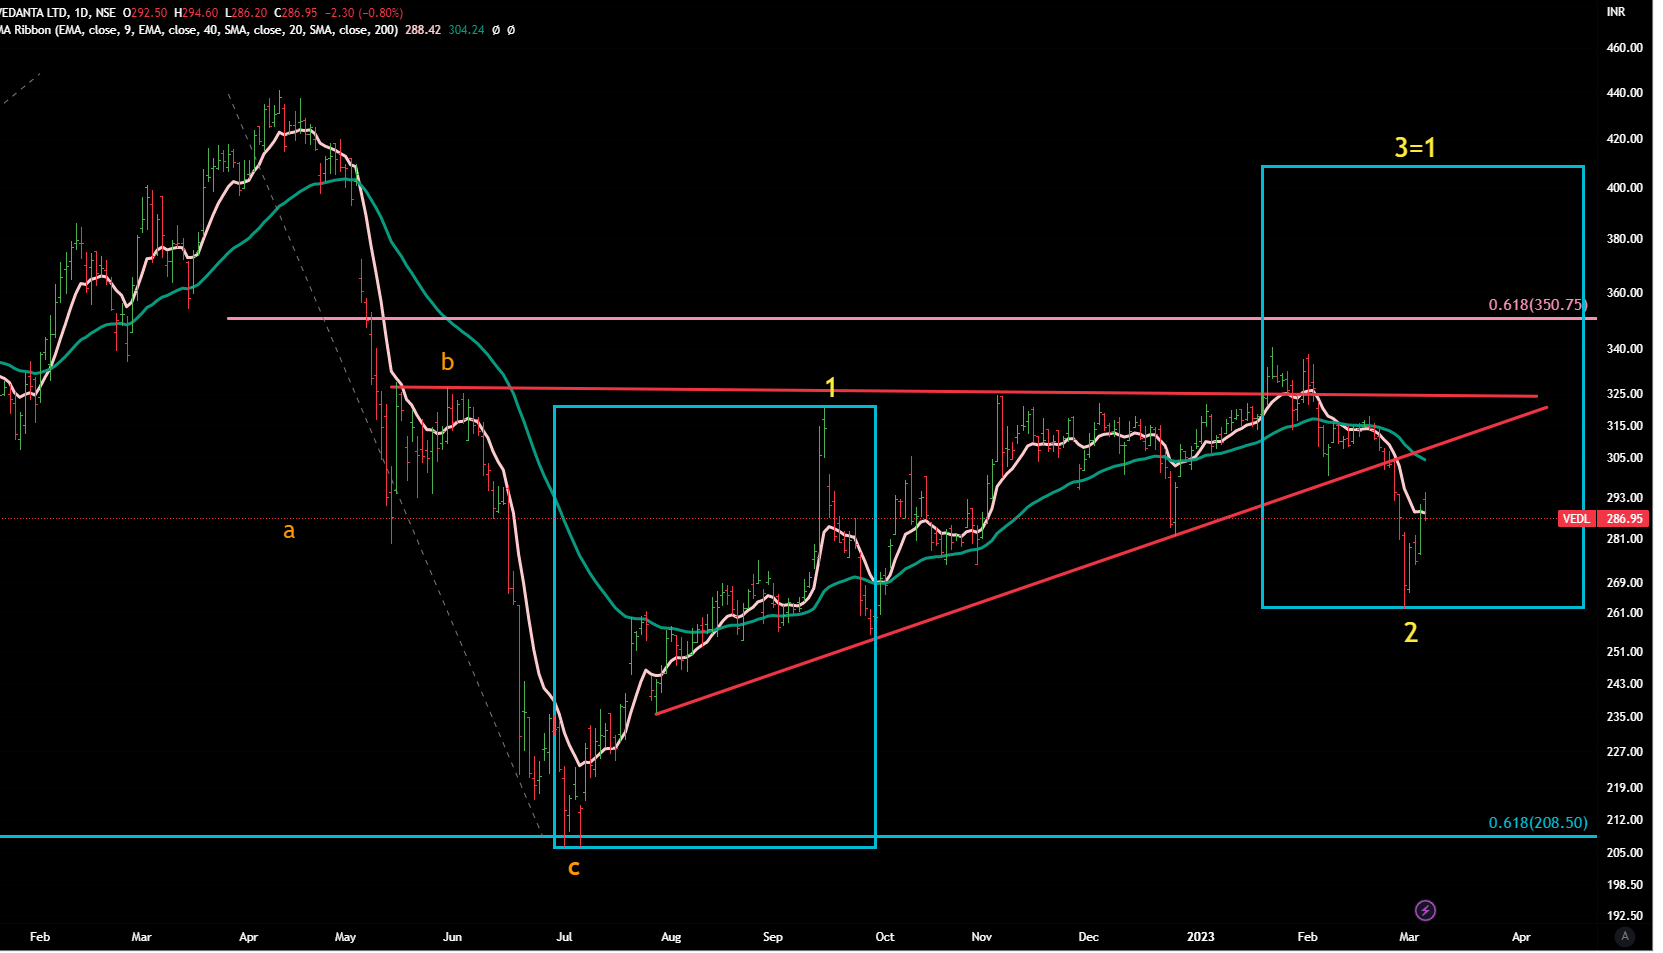Click the purple lightning bolt icon
The image size is (1663, 953).
coord(1425,910)
